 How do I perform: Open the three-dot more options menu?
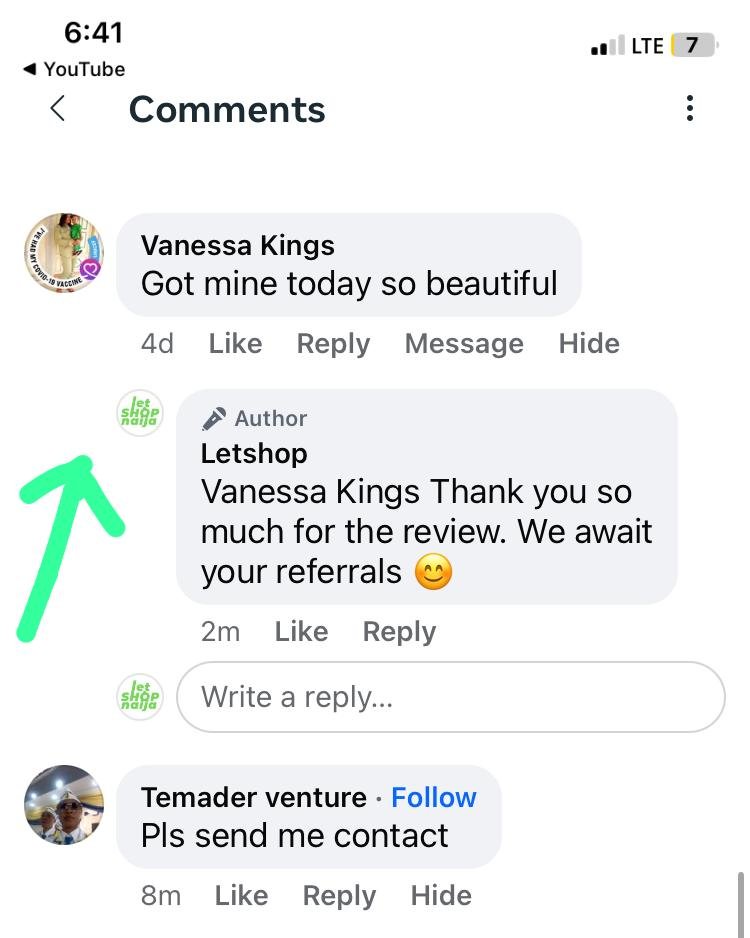pyautogui.click(x=689, y=109)
